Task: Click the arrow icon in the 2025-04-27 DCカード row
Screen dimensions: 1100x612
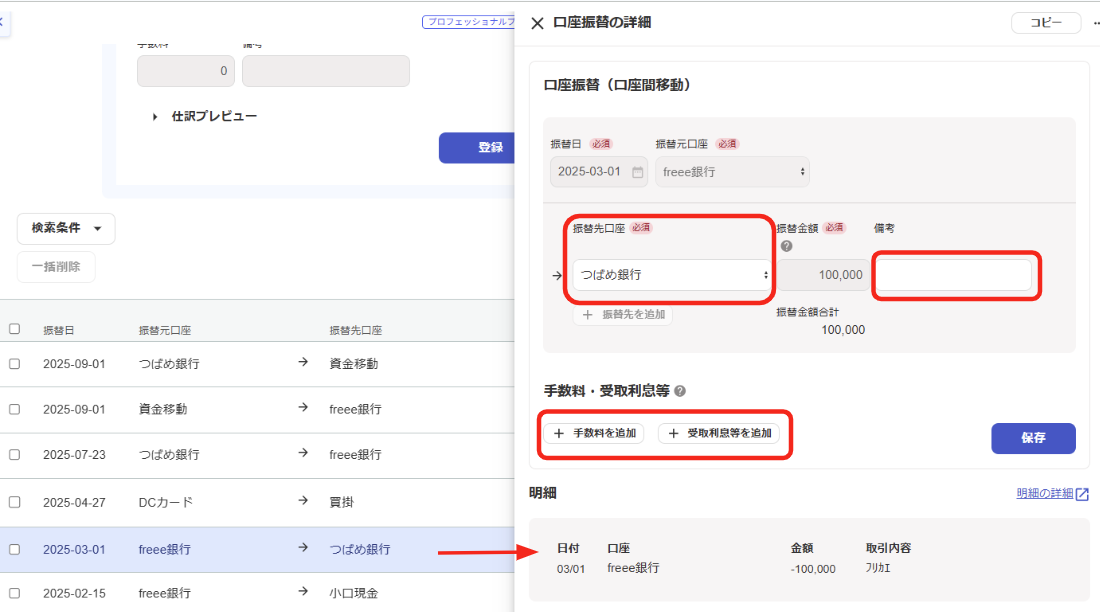Action: tap(303, 502)
